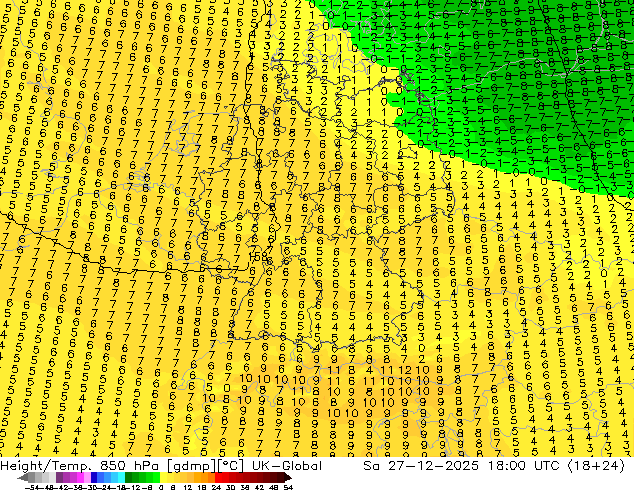Viewport: 634px width, 490px height.
Task: Click the dark blue segment of the color legend
Action: click(x=94, y=477)
